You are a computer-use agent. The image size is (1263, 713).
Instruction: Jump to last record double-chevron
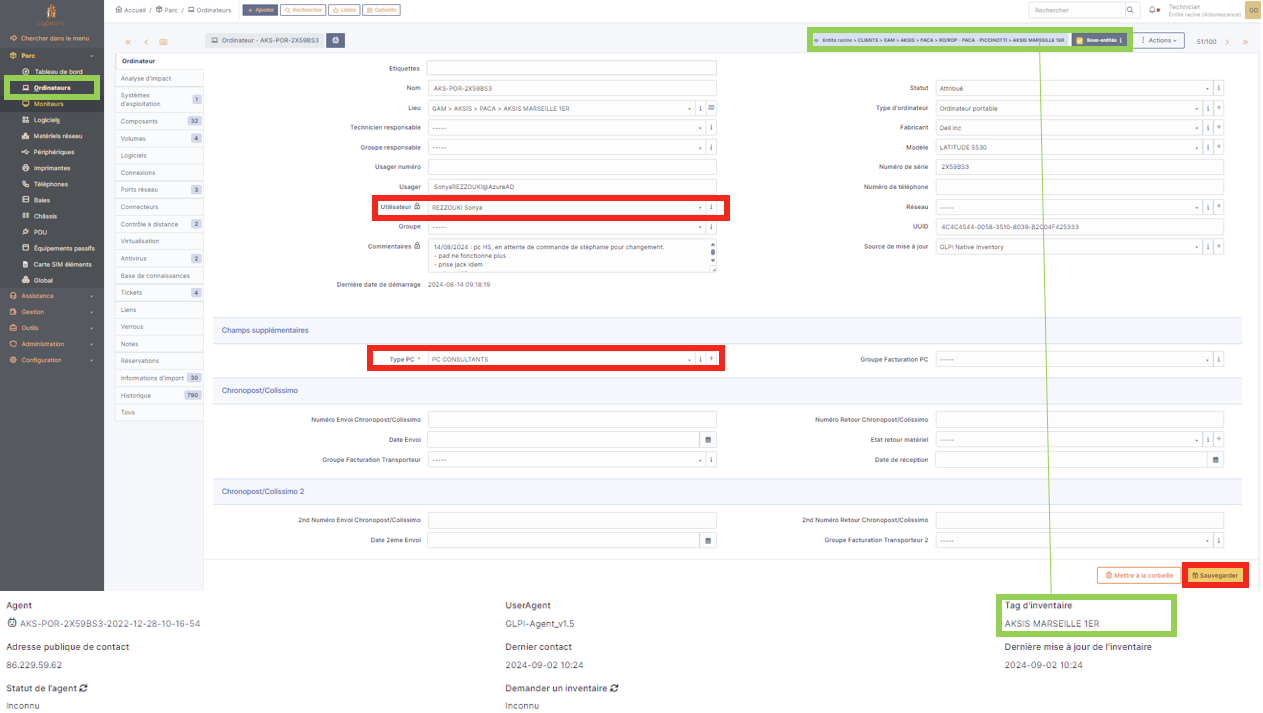tap(1245, 41)
